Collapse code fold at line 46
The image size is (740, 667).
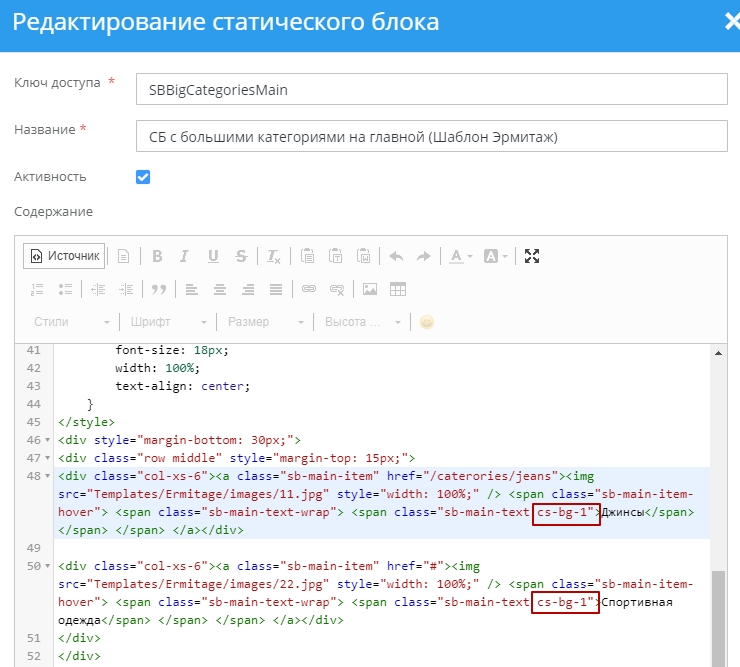click(49, 440)
